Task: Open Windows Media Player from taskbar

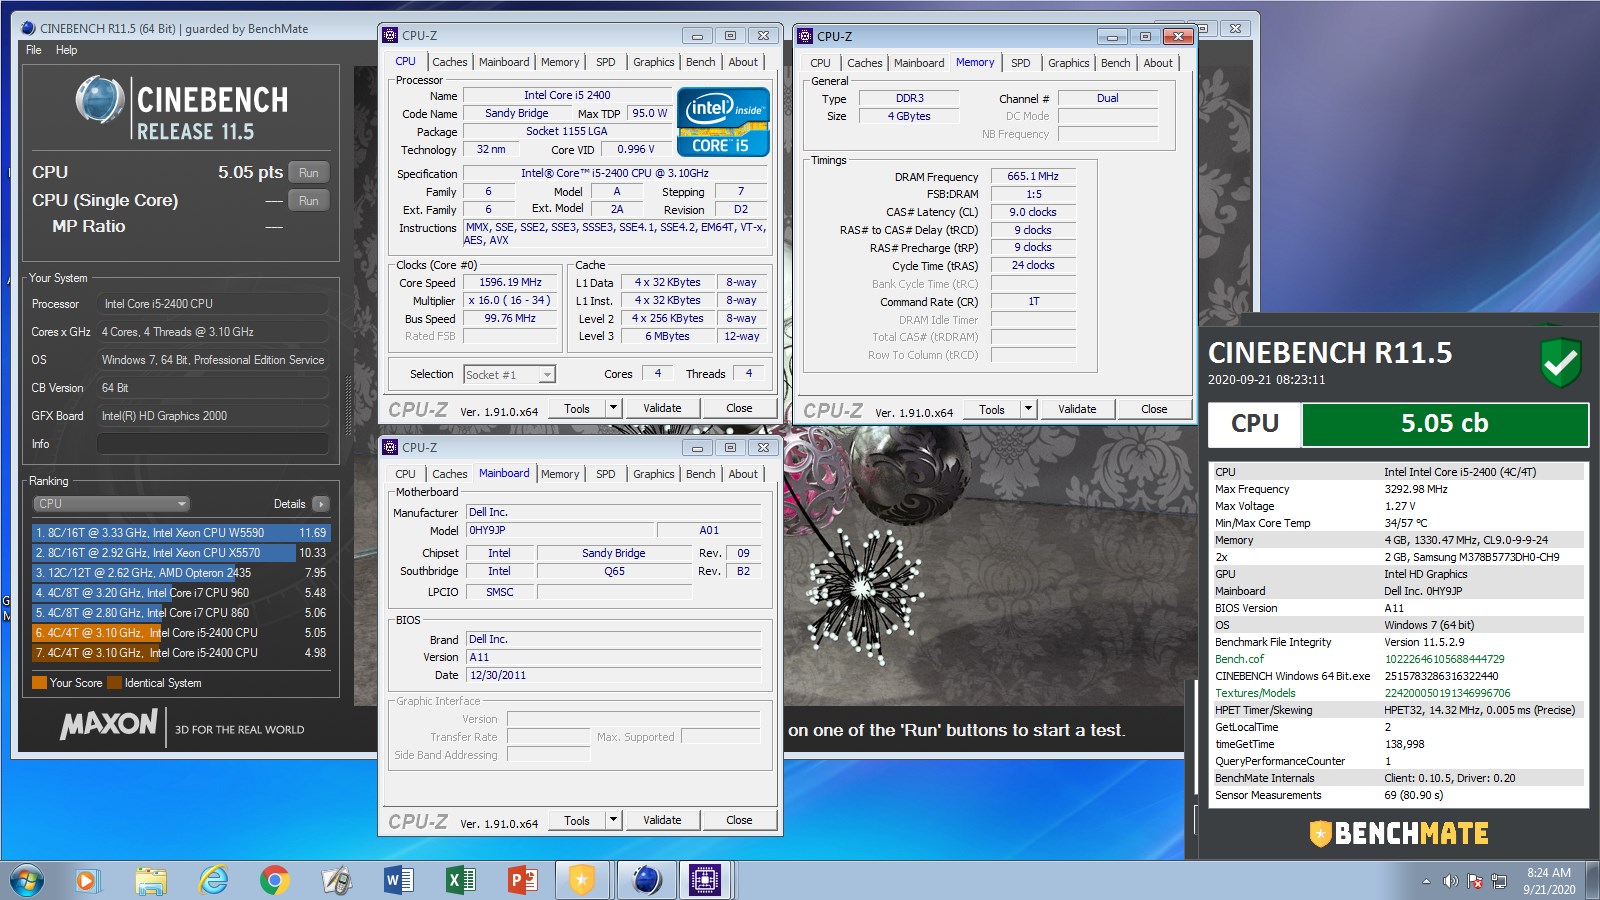Action: pos(87,880)
